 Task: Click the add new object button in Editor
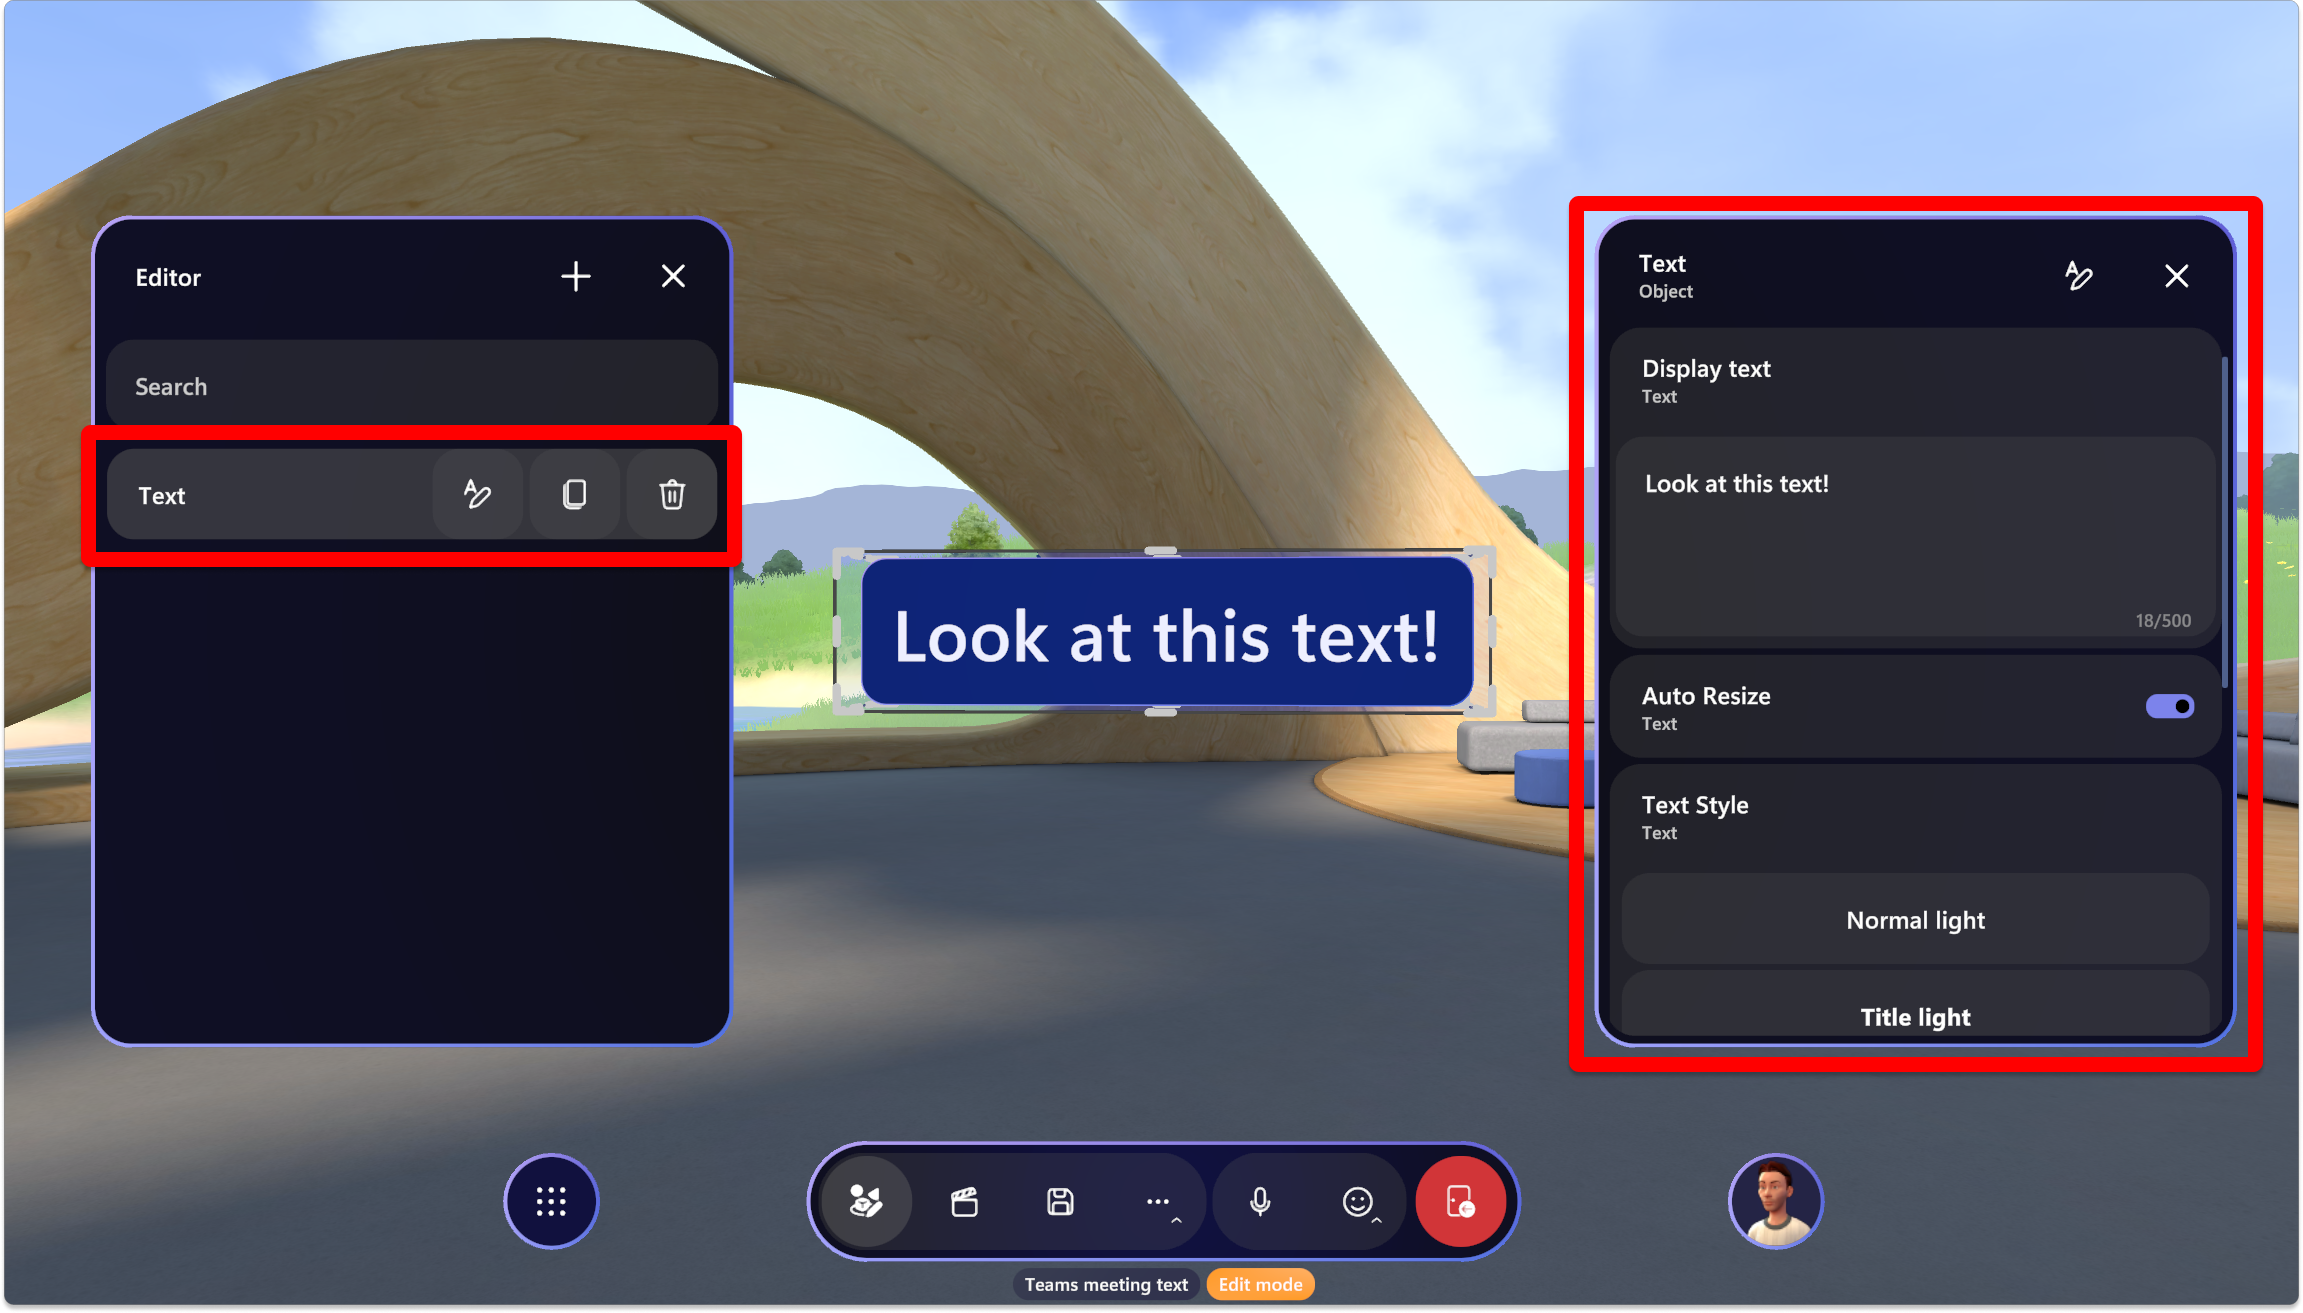(576, 277)
